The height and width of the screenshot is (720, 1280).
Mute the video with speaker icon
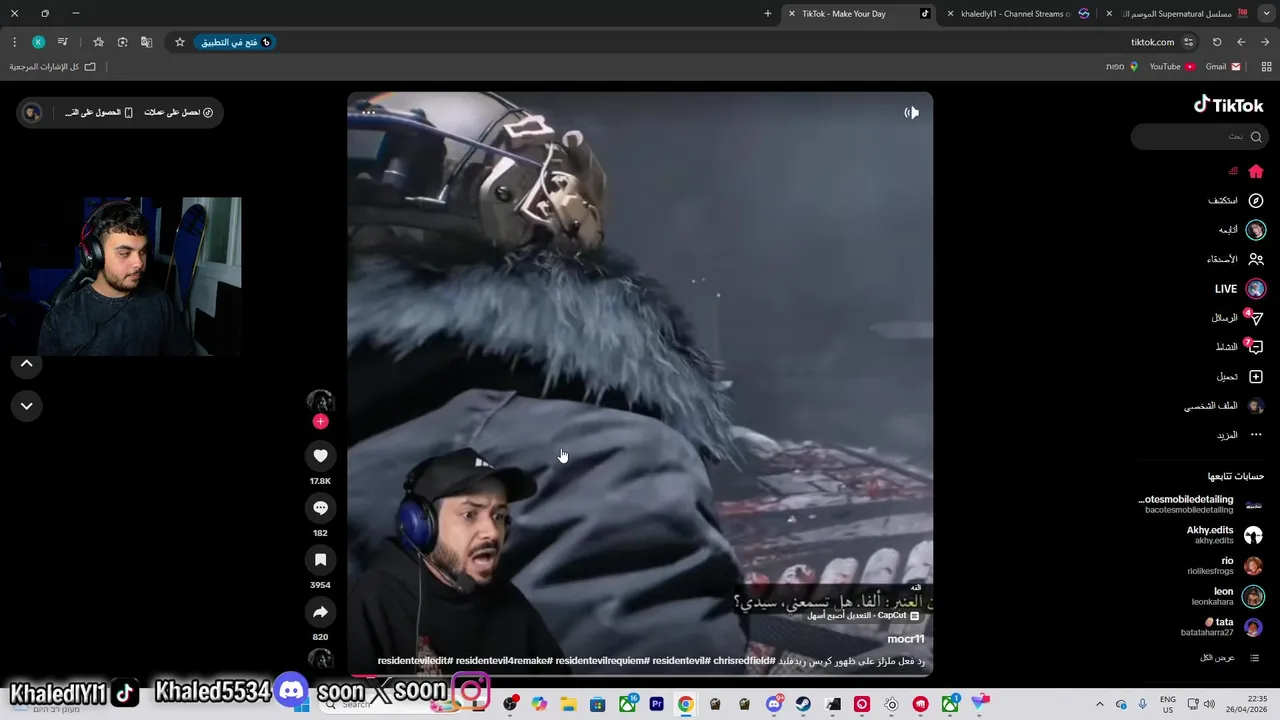point(911,113)
